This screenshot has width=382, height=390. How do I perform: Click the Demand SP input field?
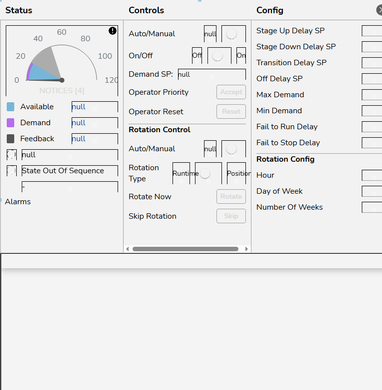point(212,74)
